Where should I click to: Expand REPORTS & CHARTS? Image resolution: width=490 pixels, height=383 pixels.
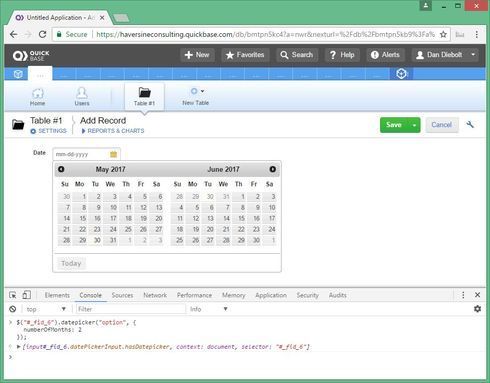click(x=113, y=131)
